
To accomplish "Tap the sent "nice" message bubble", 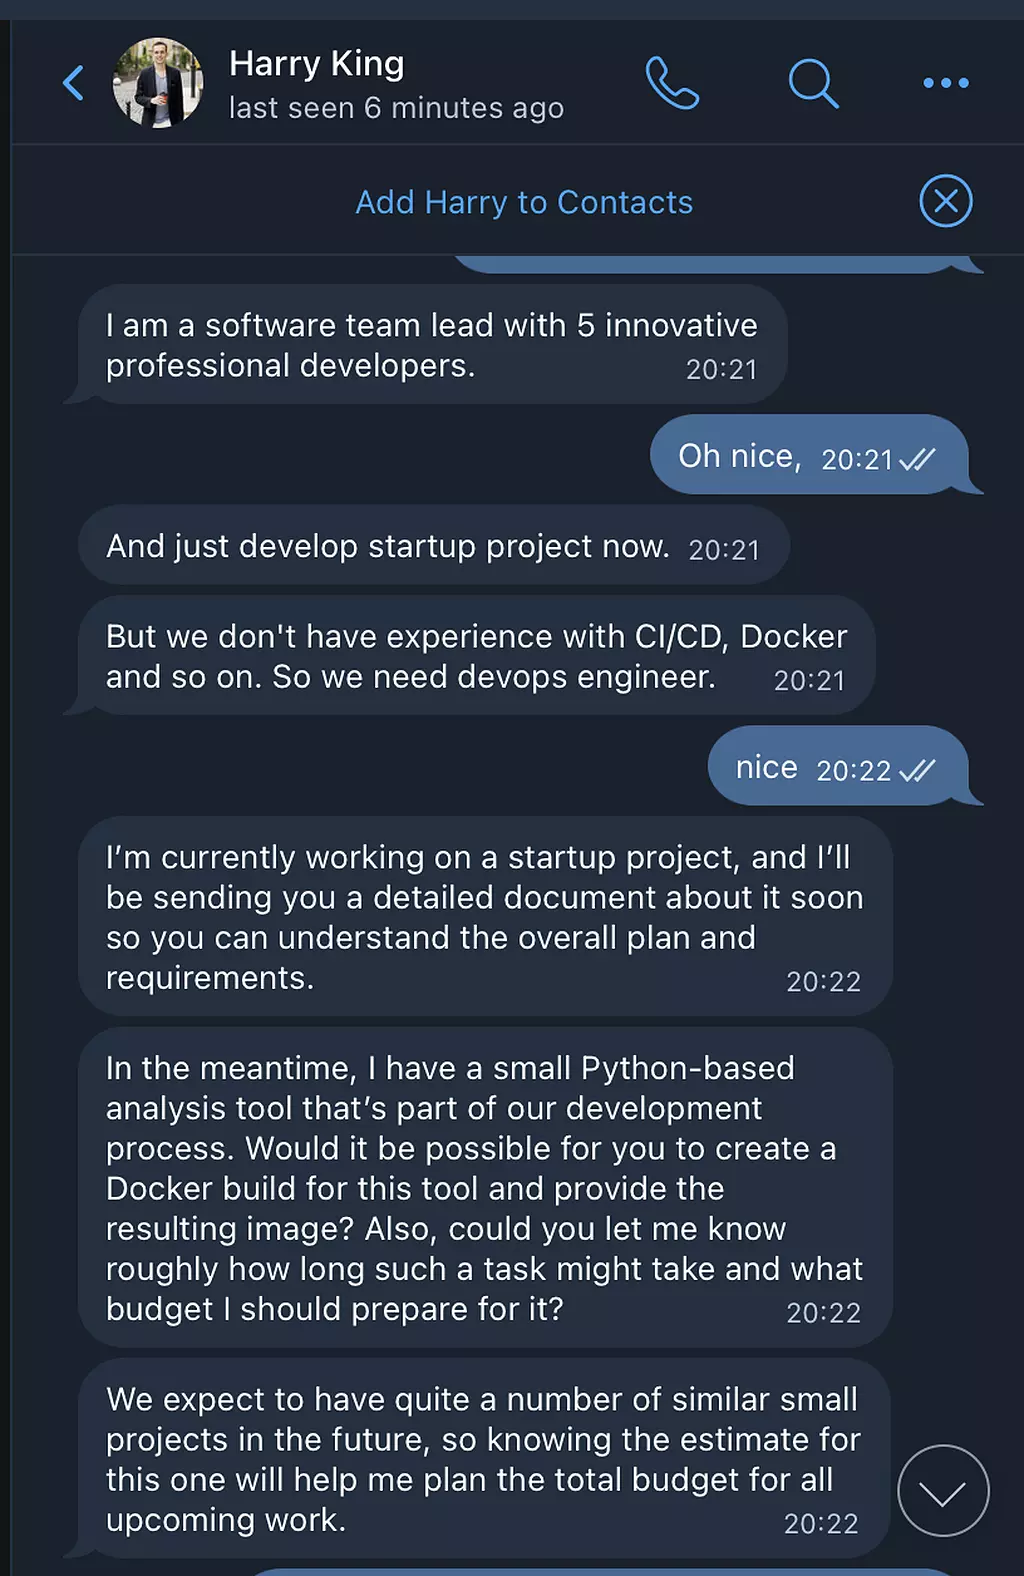I will point(767,767).
